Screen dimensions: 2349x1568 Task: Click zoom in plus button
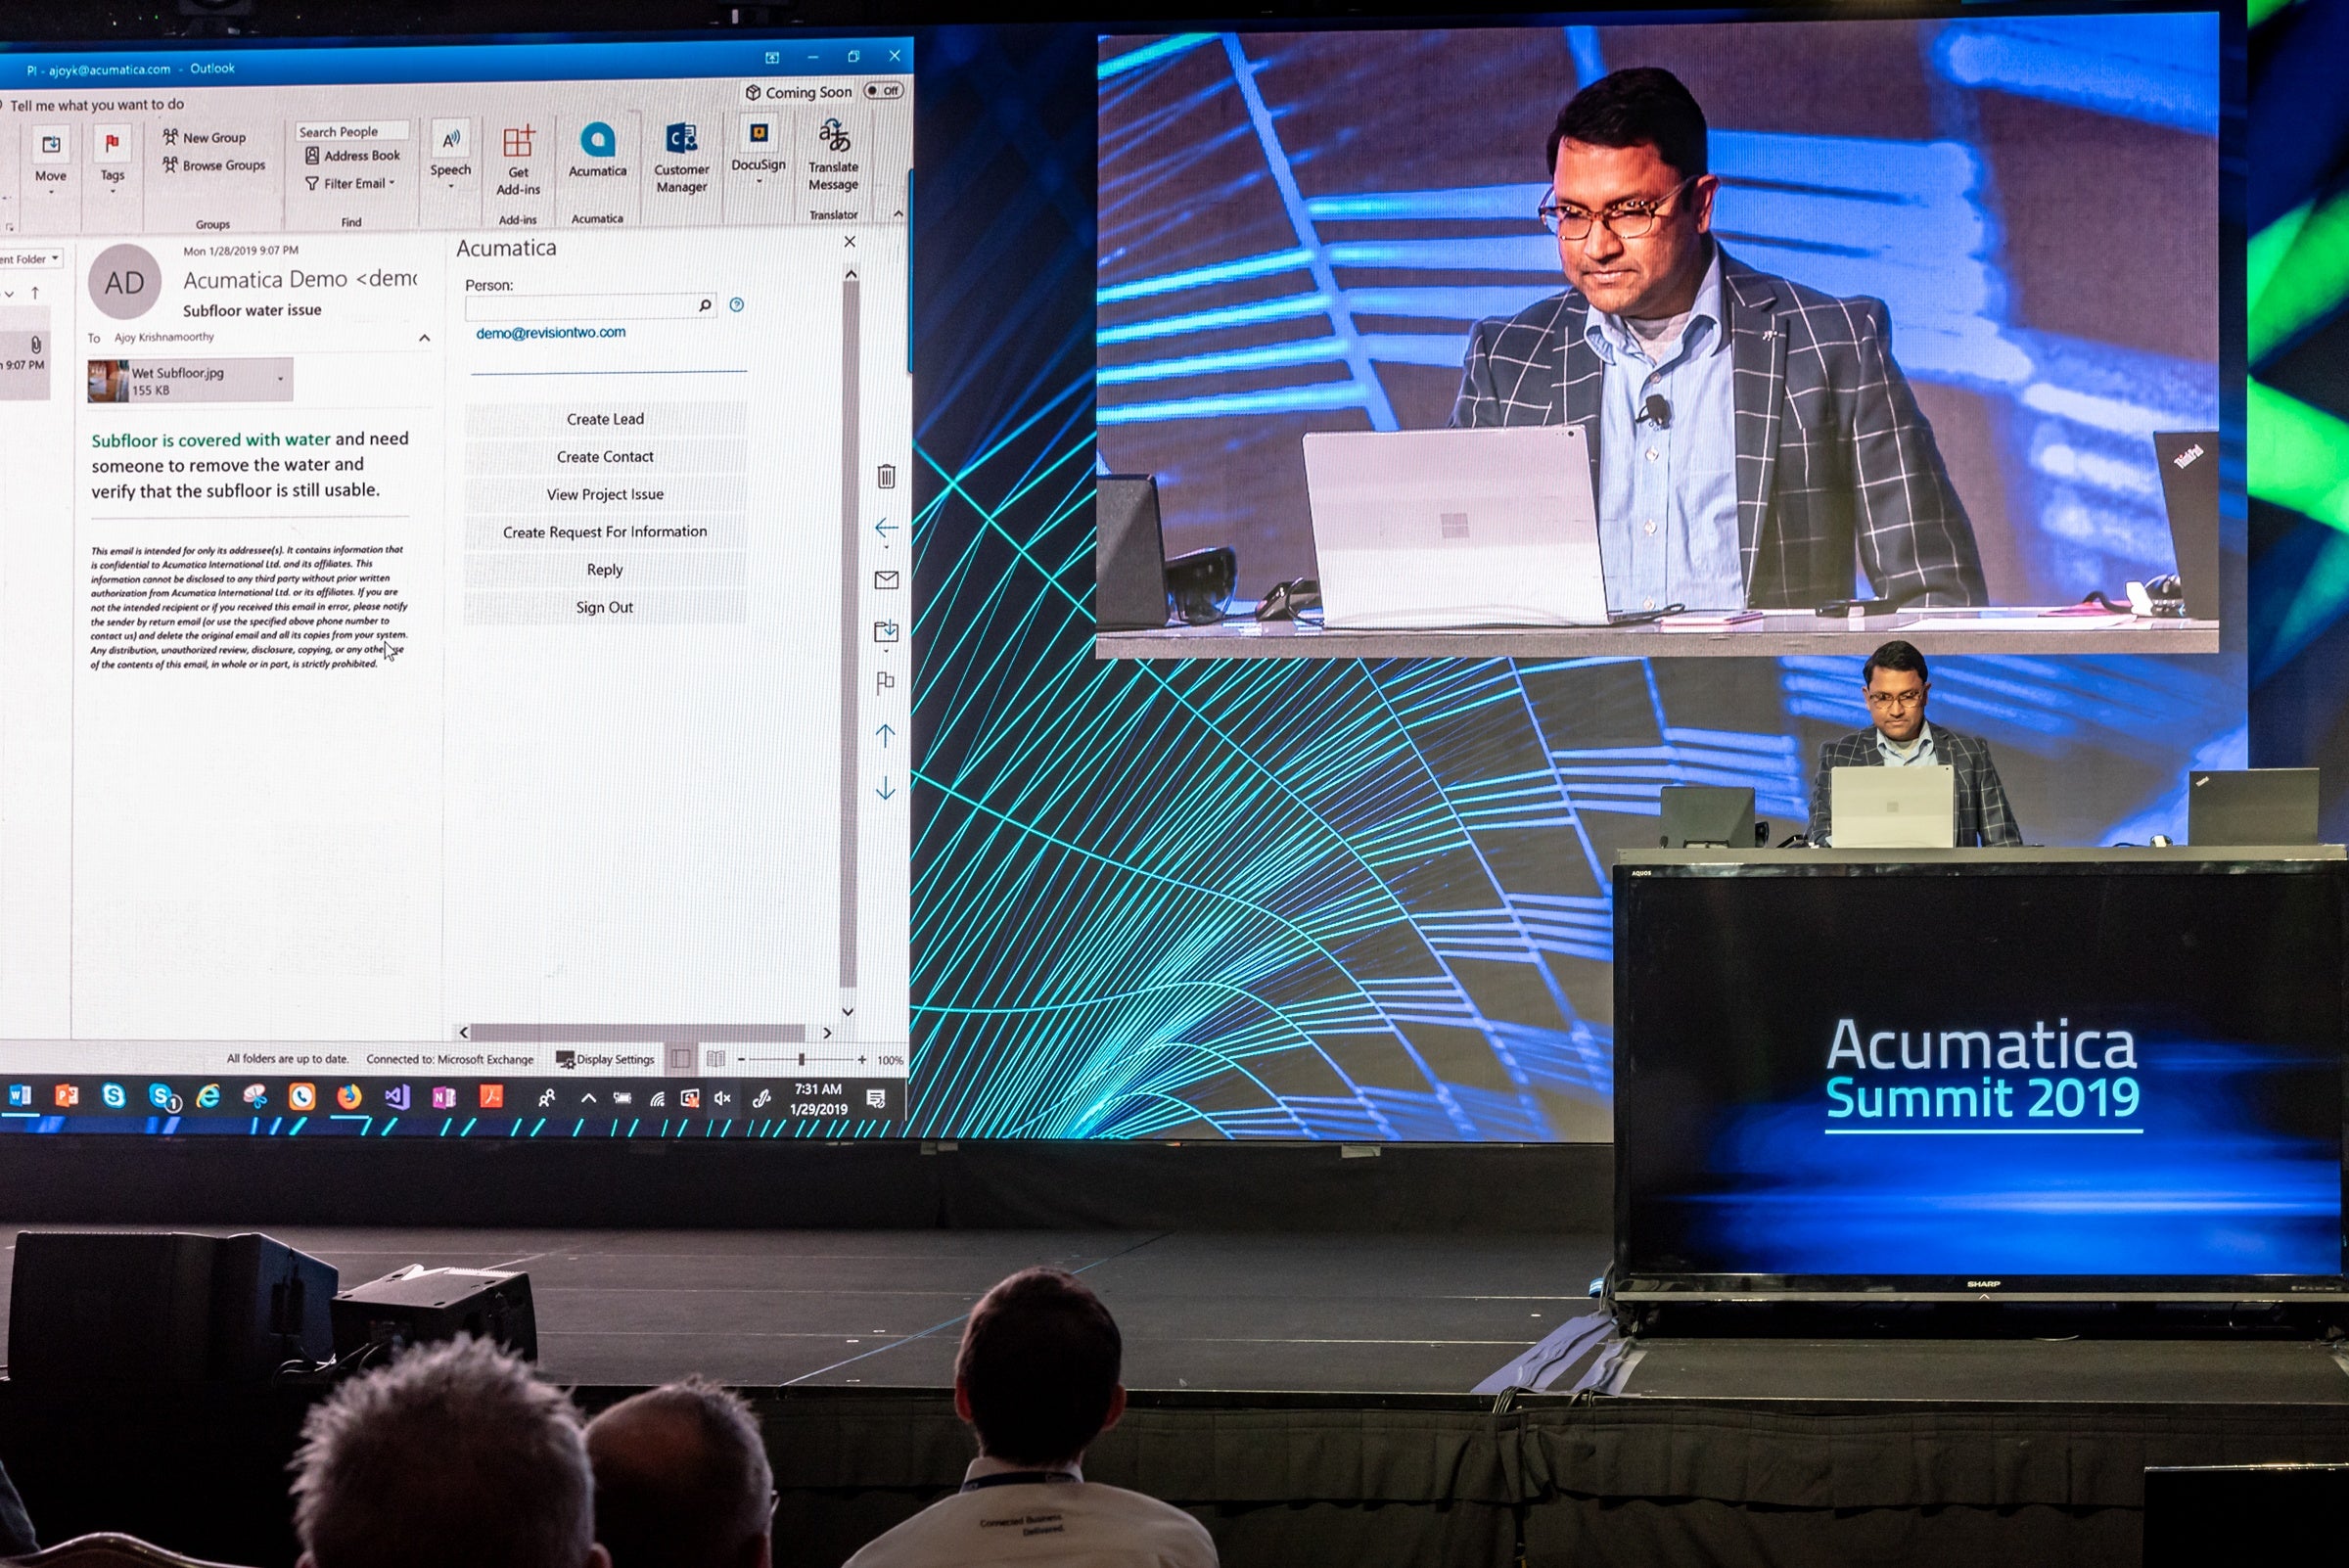(862, 1059)
